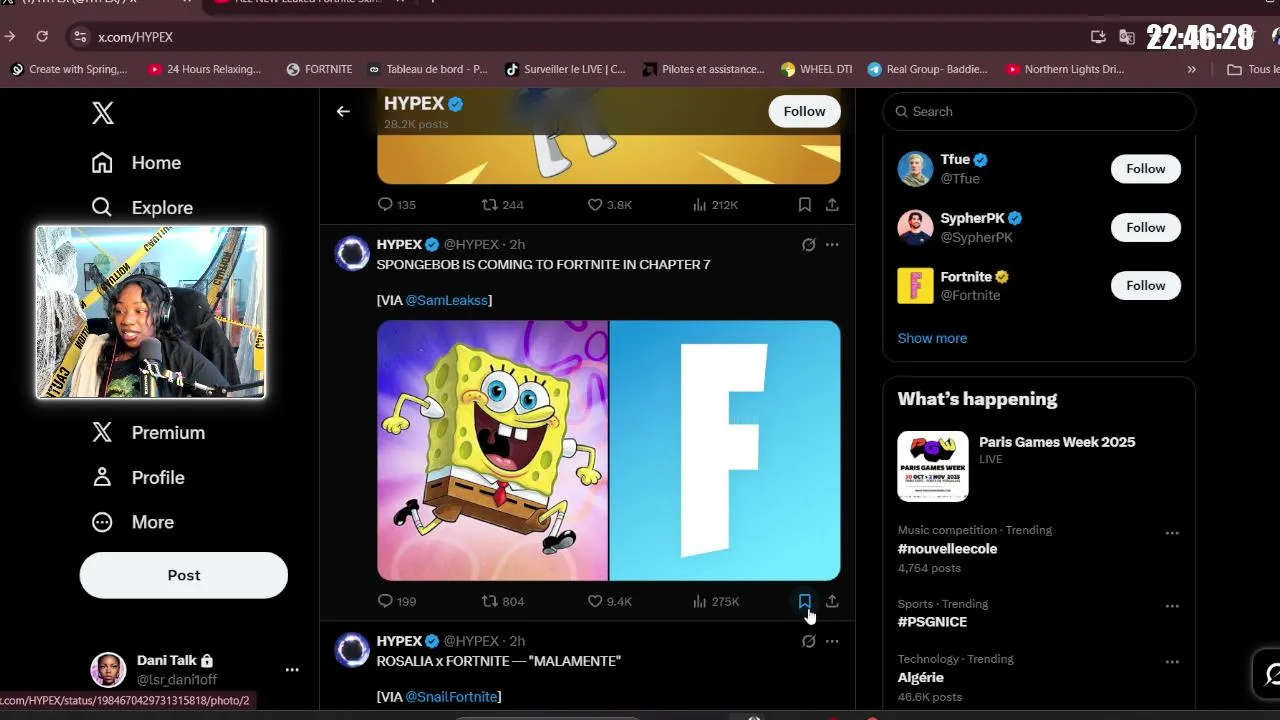
Task: Open the Paris Games Week 2025 event
Action: (1039, 466)
